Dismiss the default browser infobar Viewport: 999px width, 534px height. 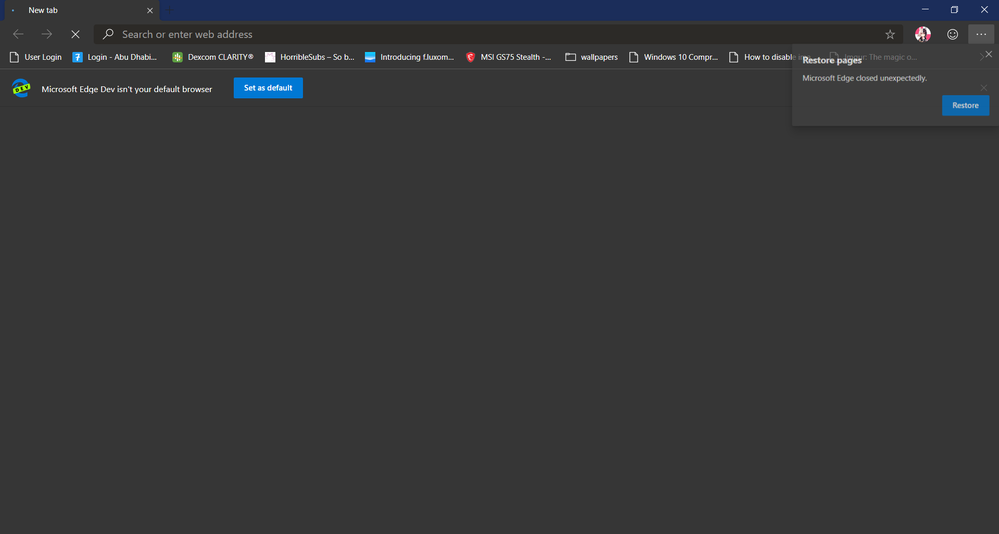tap(984, 88)
